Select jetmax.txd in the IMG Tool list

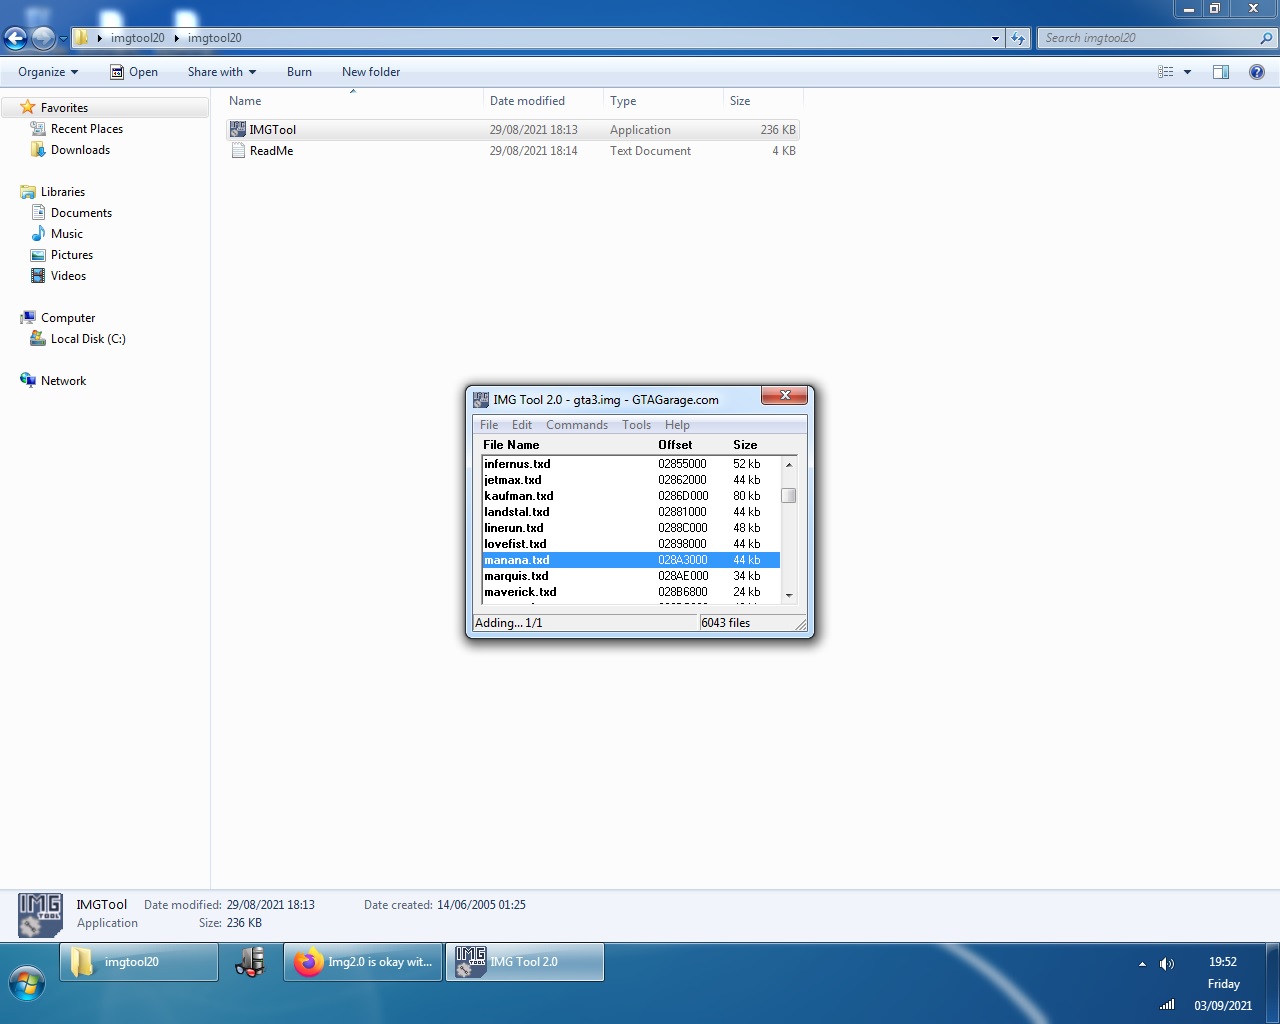pyautogui.click(x=630, y=480)
